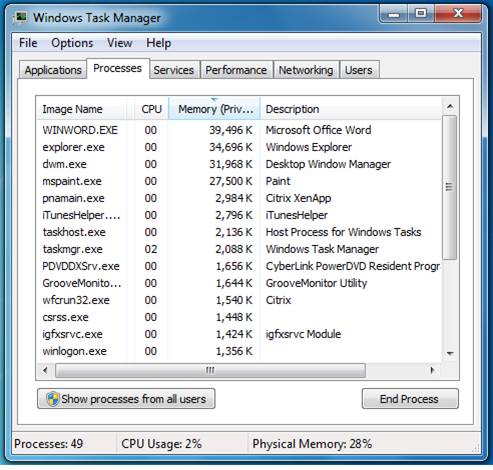Sort by the Description column header

(x=351, y=109)
